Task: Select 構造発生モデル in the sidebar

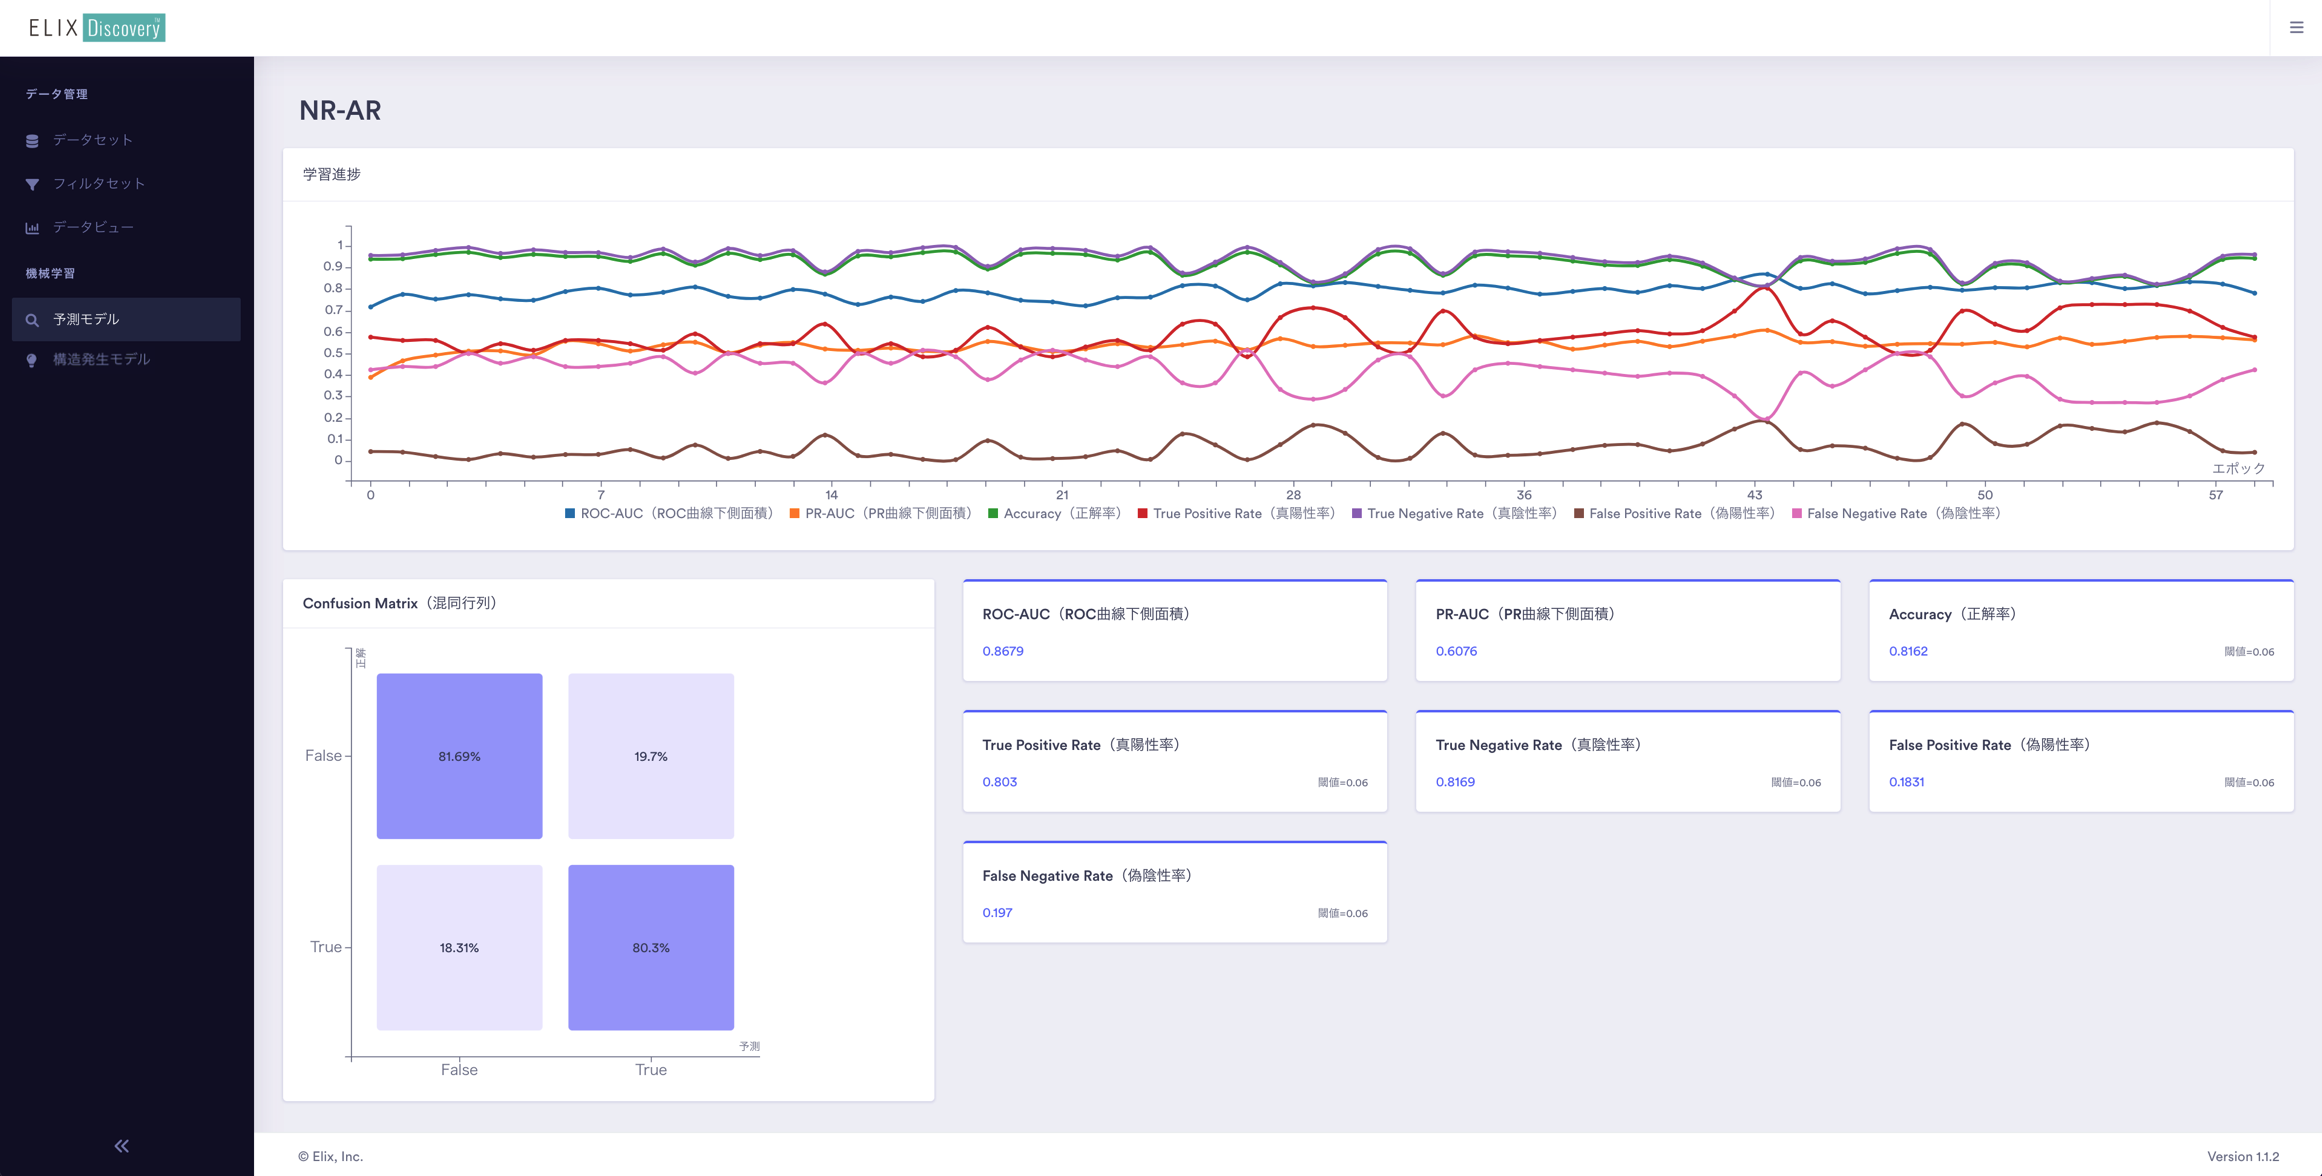Action: click(101, 360)
